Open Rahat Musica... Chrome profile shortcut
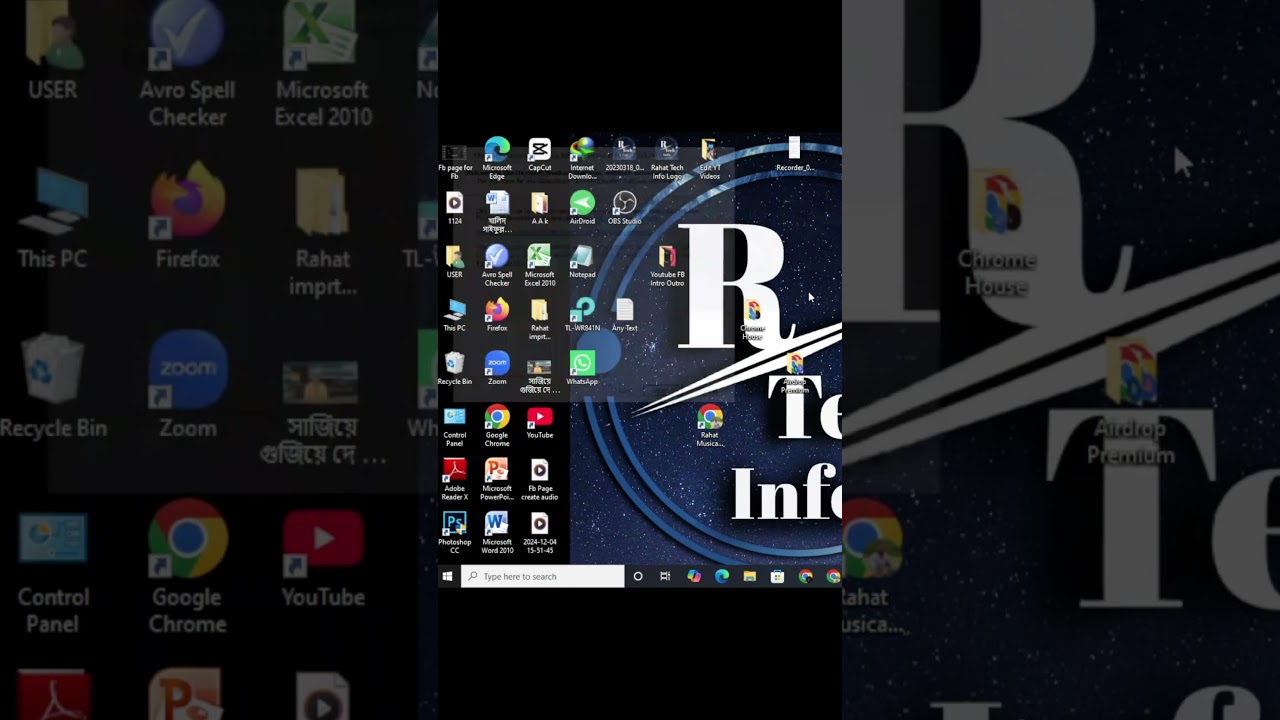This screenshot has height=720, width=1280. 710,426
